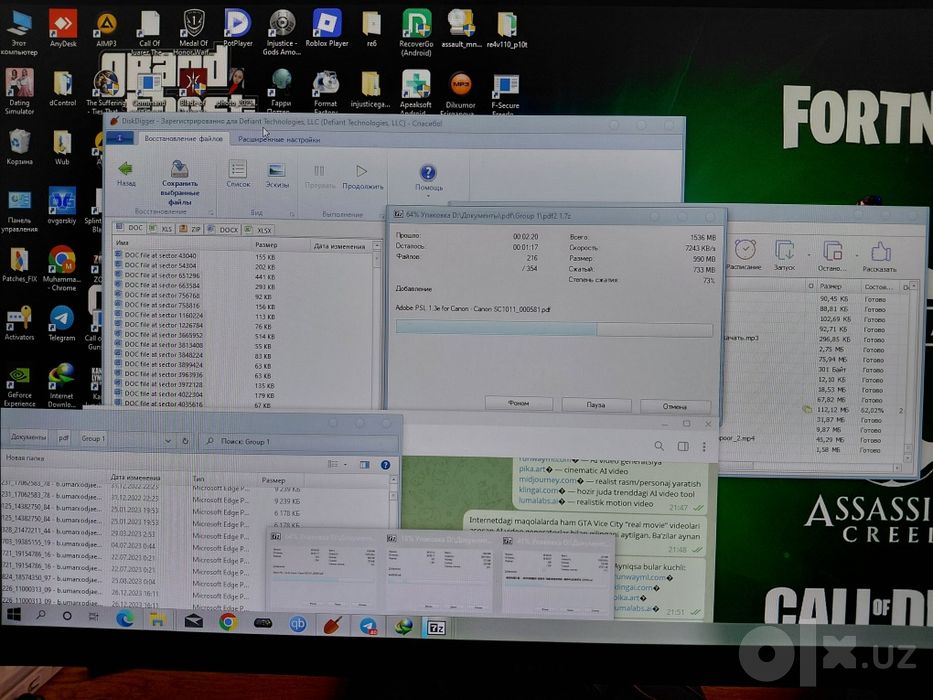Switch to Расширенные настройки tab
The width and height of the screenshot is (933, 700).
click(278, 139)
